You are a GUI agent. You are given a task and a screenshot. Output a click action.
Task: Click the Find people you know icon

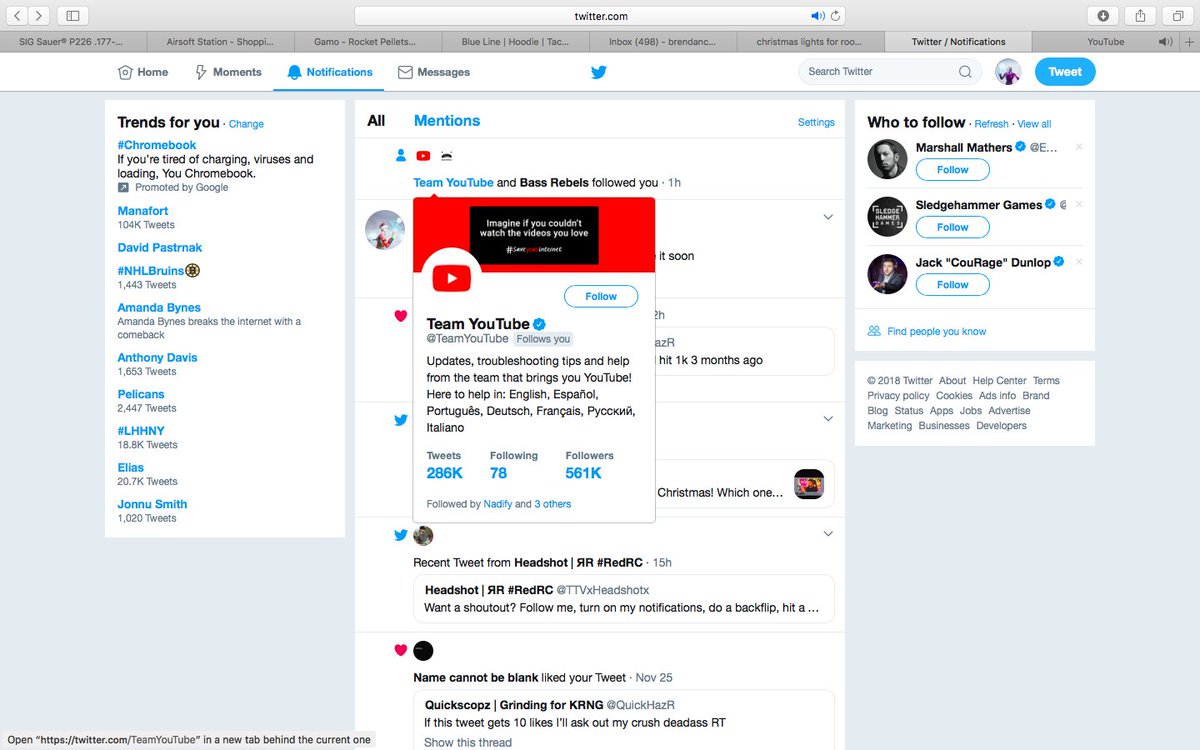click(x=874, y=331)
